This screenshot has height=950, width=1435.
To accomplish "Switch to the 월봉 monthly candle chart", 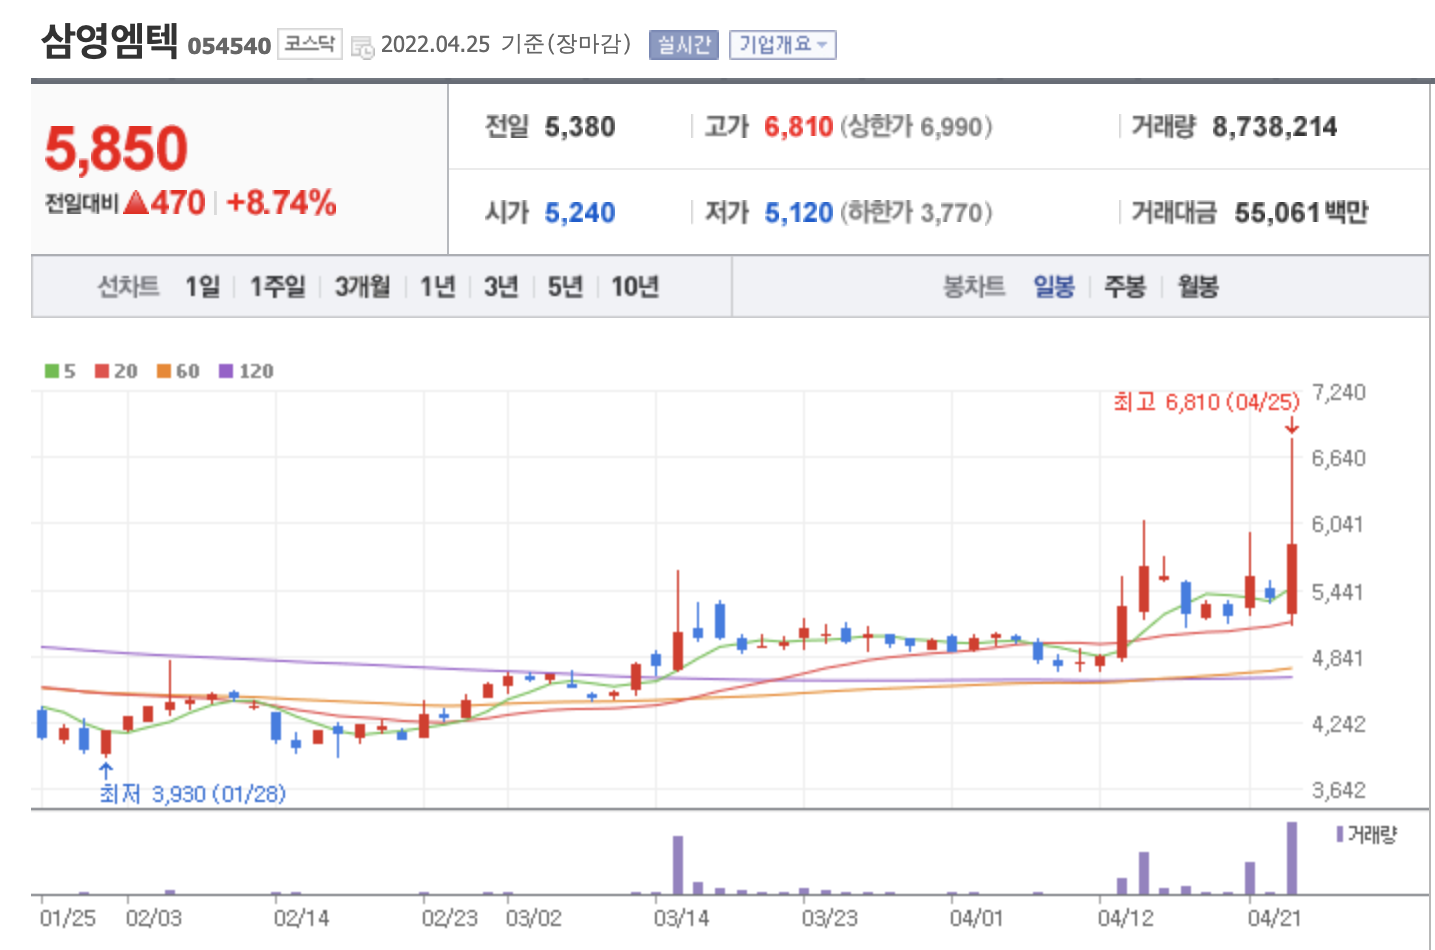I will [x=1198, y=287].
